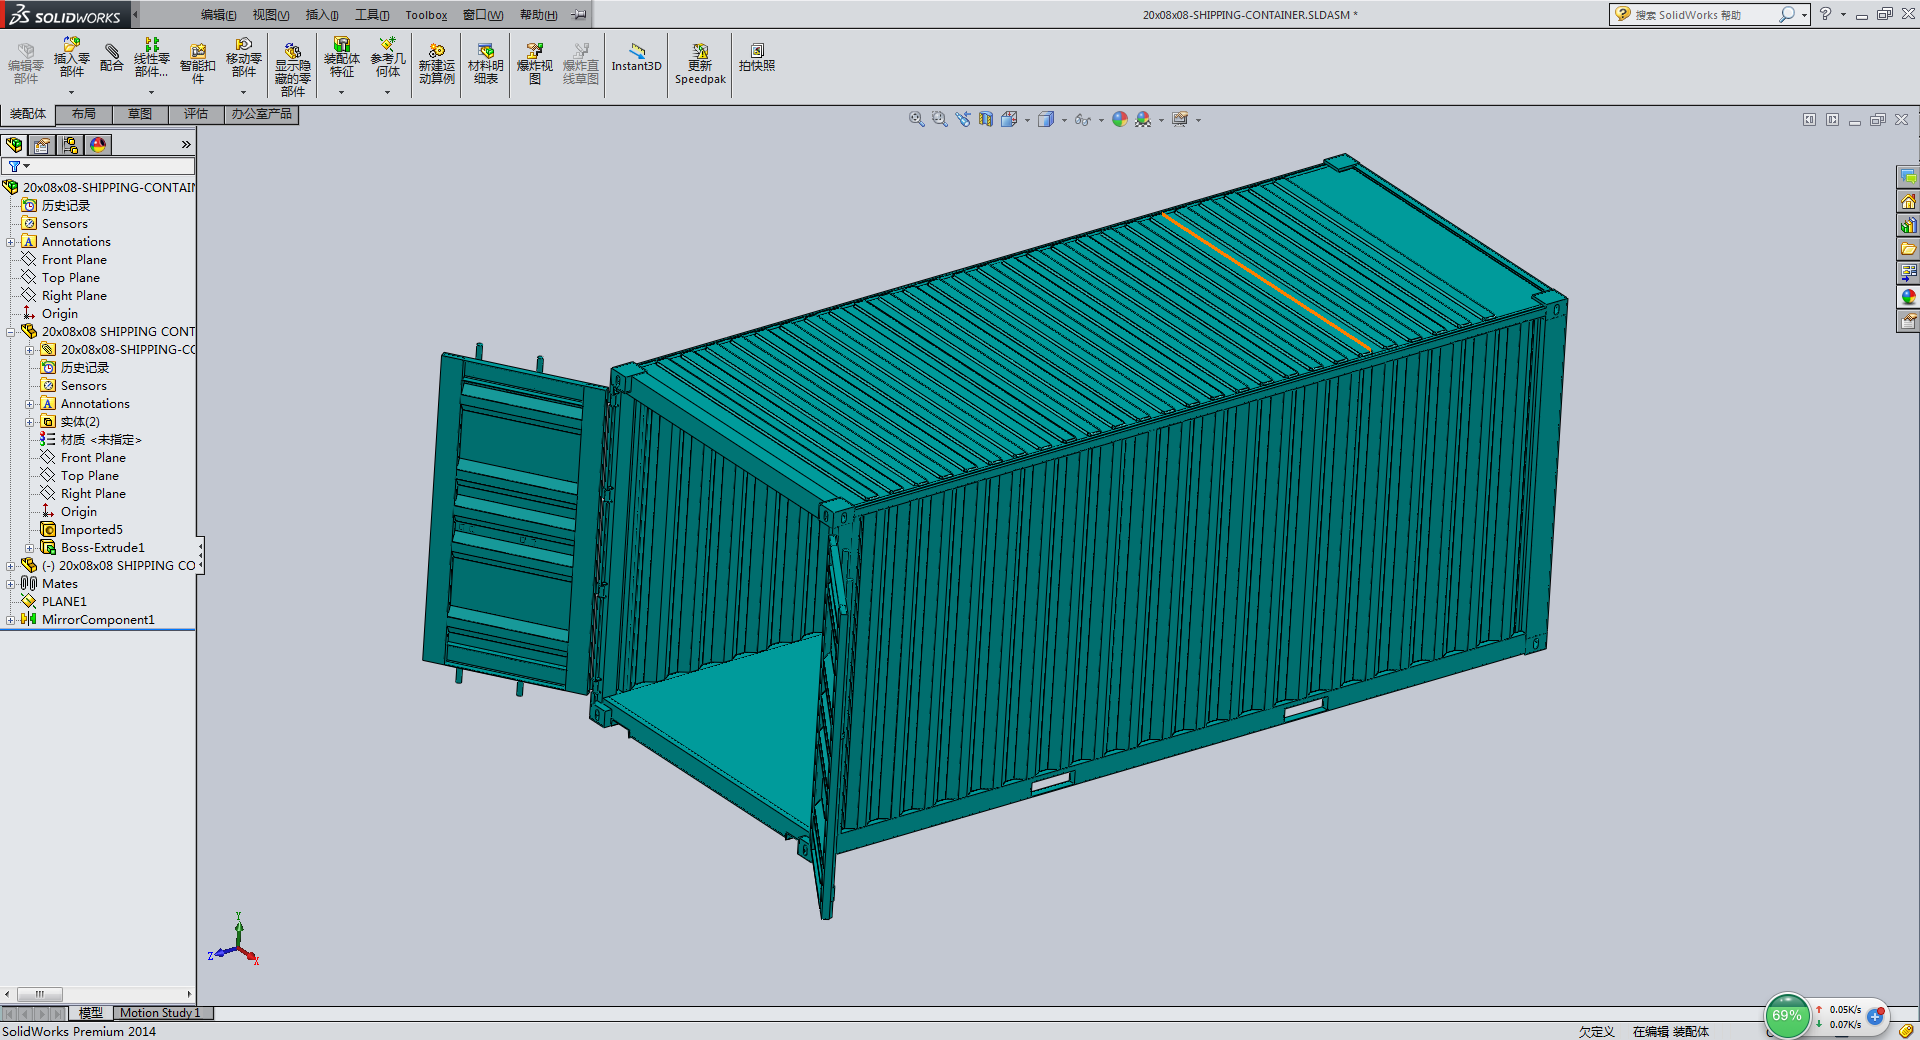Open the View Settings dropdown arrow
Image resolution: width=1920 pixels, height=1040 pixels.
1198,120
